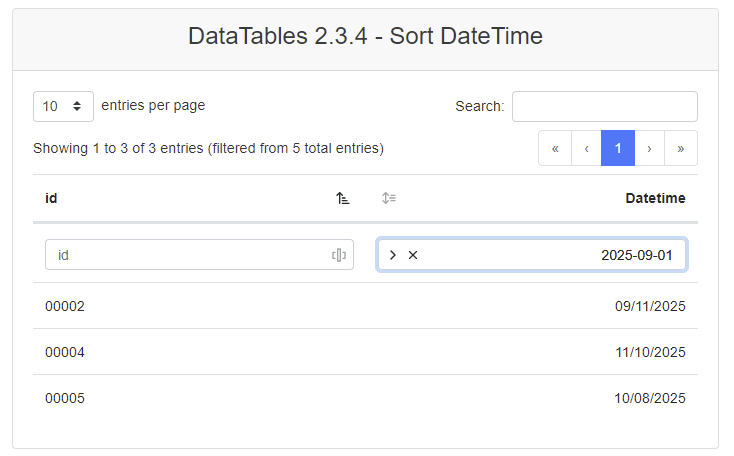Click the ascending sort icon for id column
The width and height of the screenshot is (734, 456).
point(343,198)
